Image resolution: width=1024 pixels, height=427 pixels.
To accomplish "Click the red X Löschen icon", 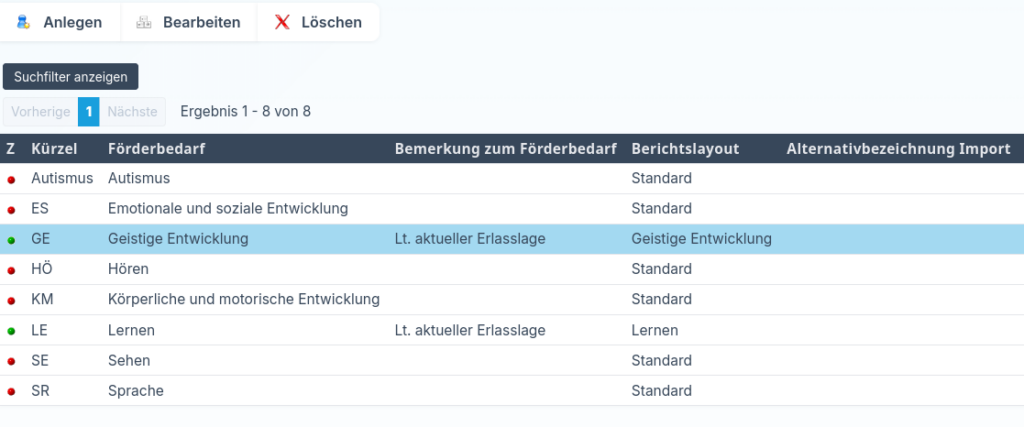I will [x=283, y=22].
